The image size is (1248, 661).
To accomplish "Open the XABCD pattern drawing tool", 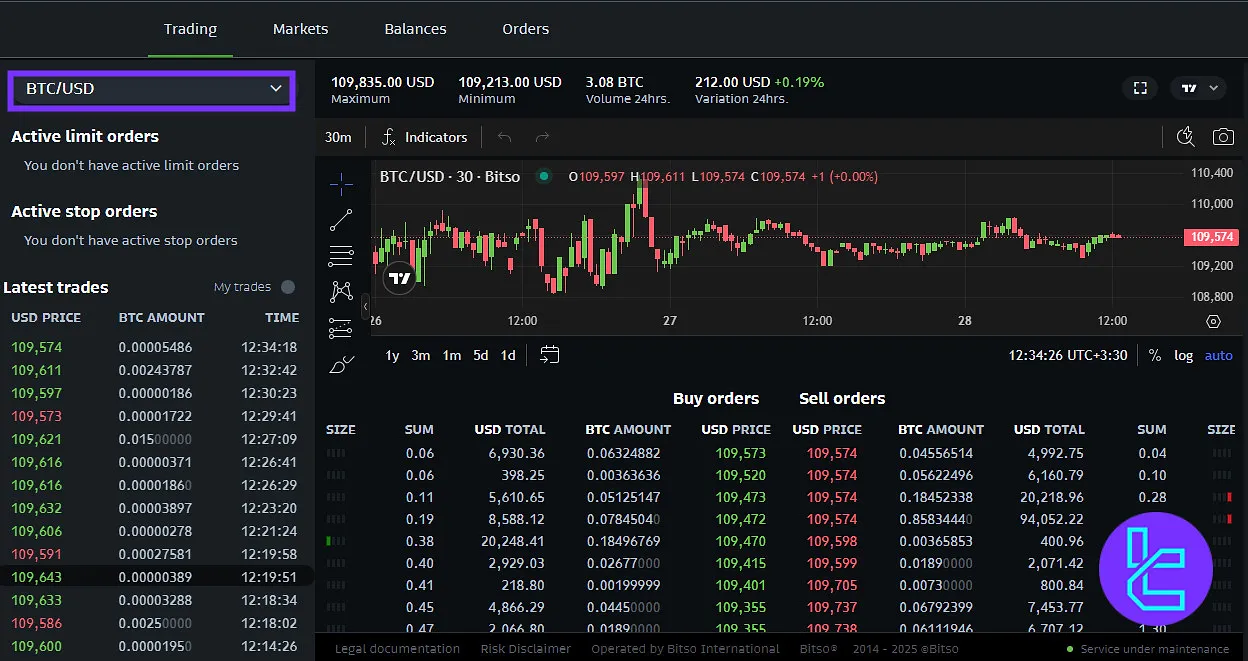I will (341, 291).
